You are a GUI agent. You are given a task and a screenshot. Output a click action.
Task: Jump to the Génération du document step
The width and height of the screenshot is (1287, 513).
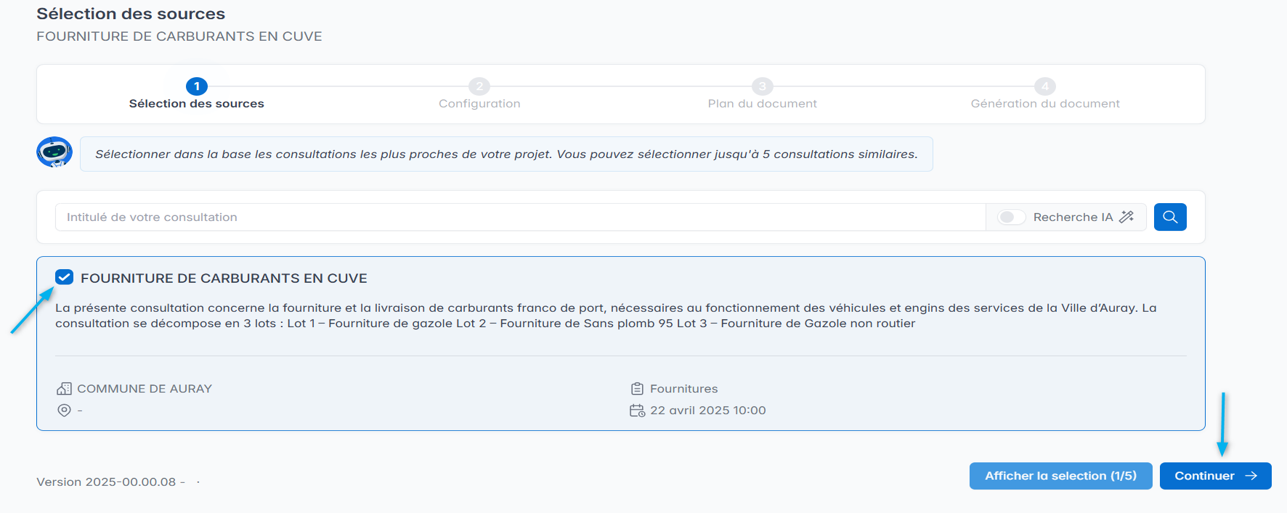(1045, 103)
